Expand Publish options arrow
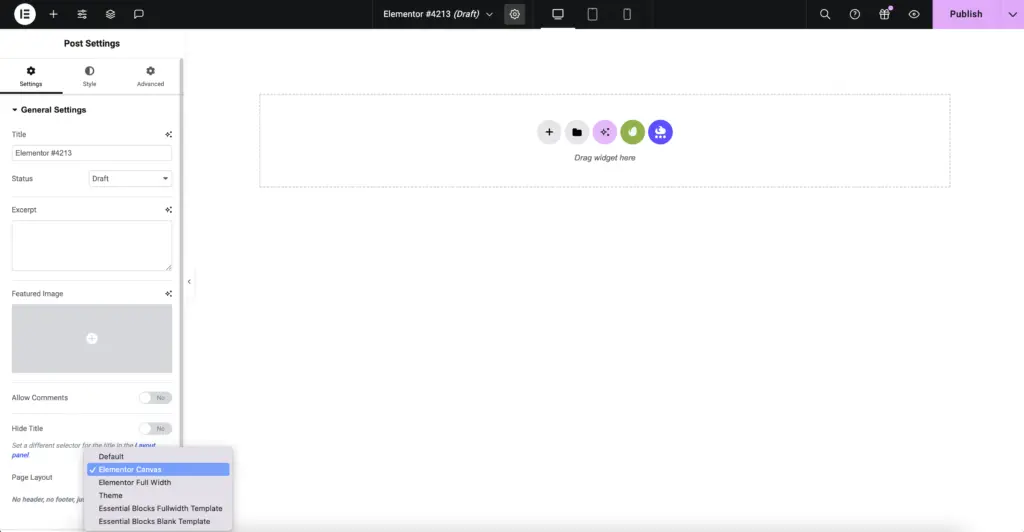Viewport: 1024px width, 532px height. point(1011,14)
